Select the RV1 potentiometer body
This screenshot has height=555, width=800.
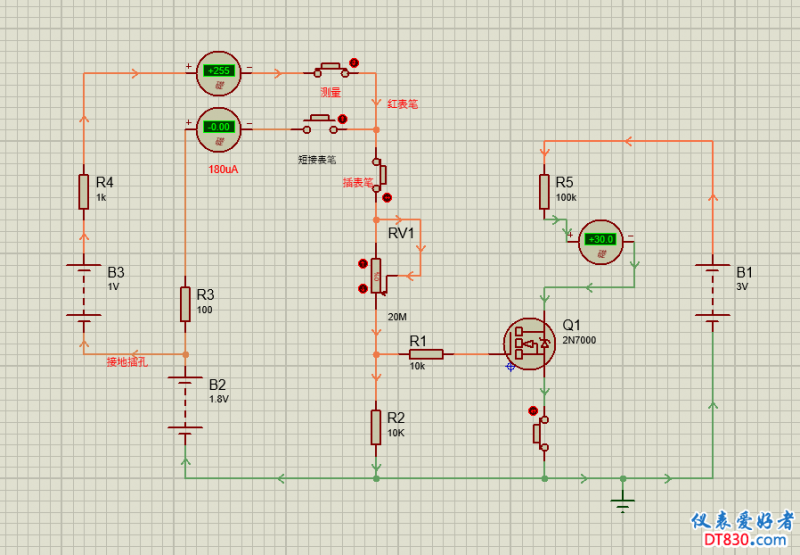376,277
